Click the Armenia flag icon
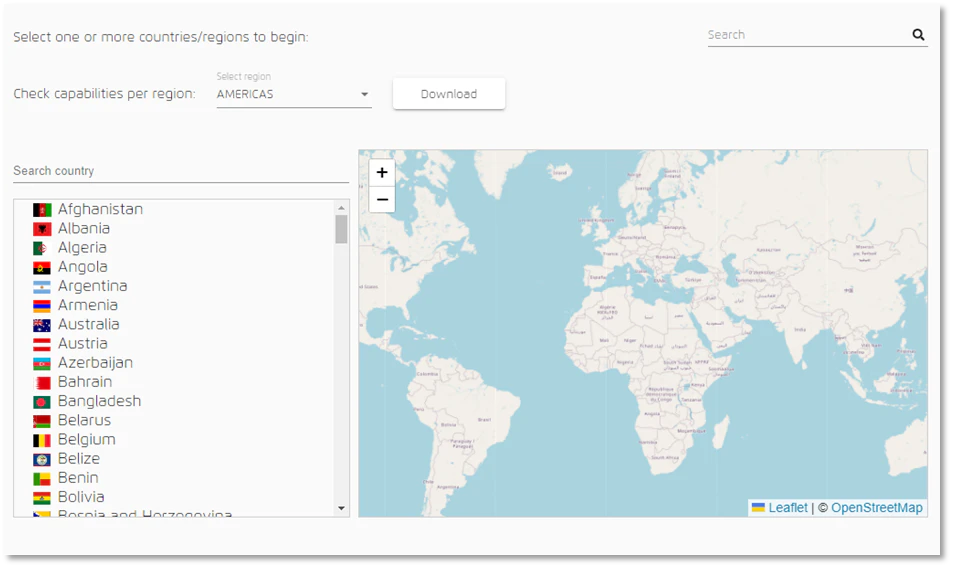This screenshot has height=568, width=953. (x=42, y=306)
